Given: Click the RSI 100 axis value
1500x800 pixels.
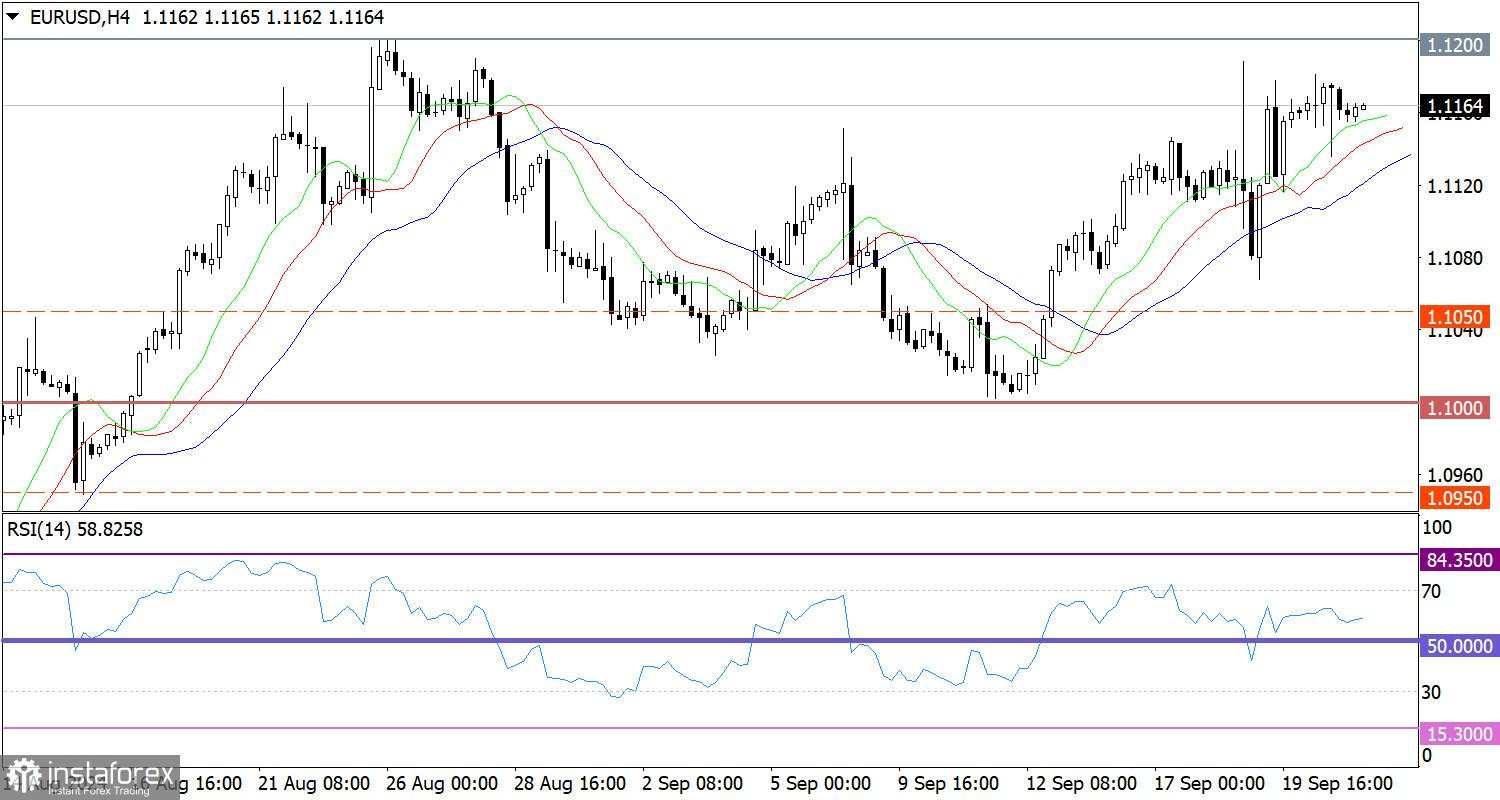Looking at the screenshot, I should tap(1436, 526).
